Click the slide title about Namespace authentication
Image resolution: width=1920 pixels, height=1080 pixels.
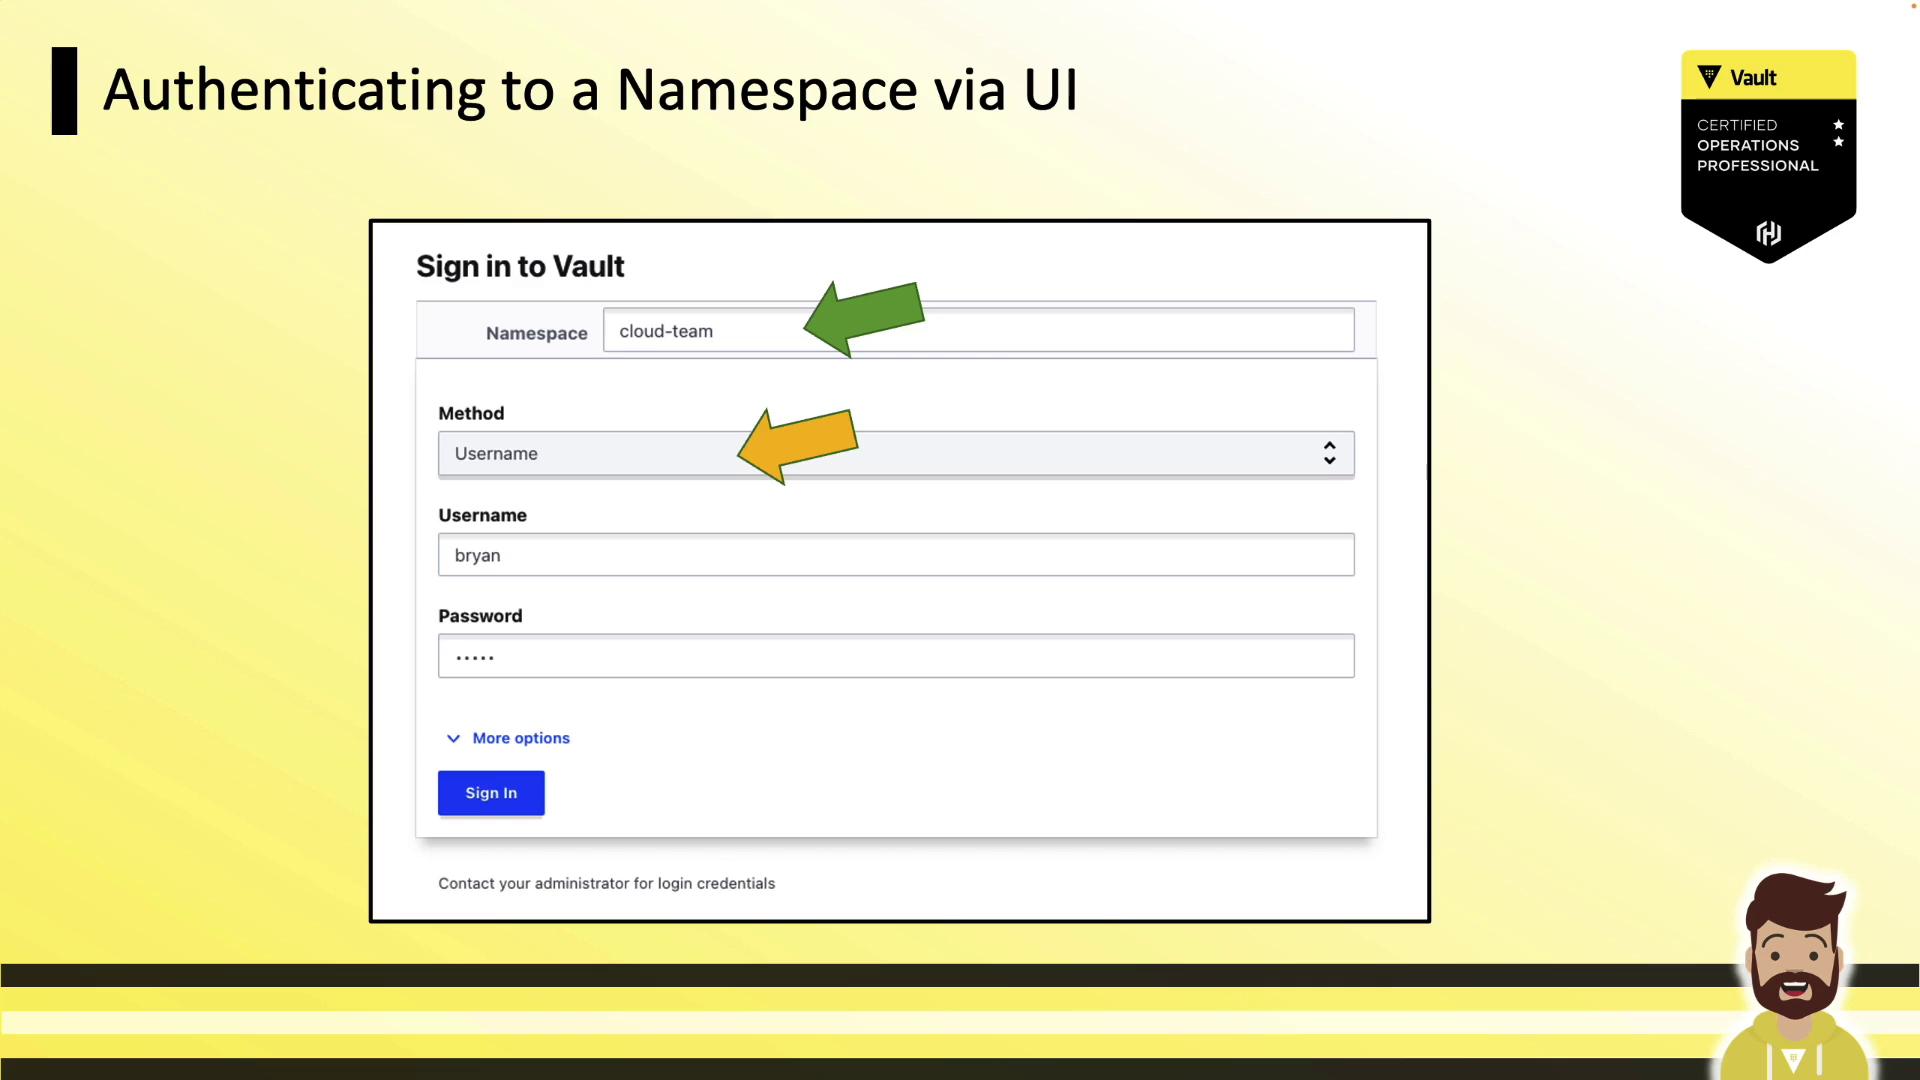tap(590, 90)
